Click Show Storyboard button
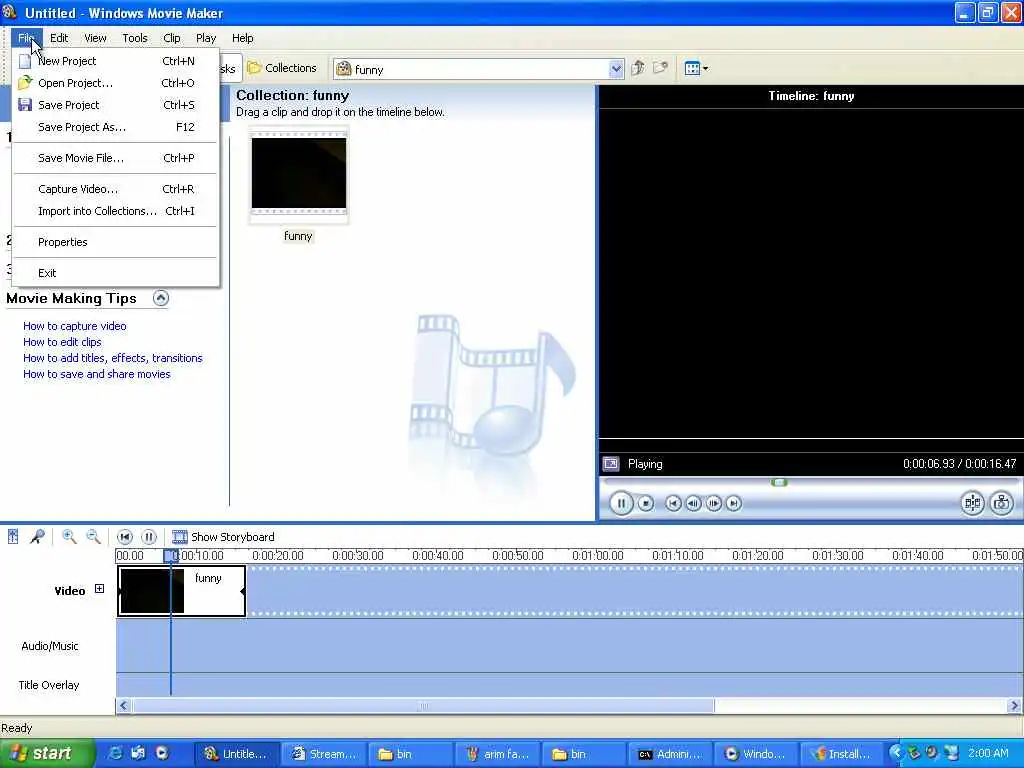 (x=223, y=537)
